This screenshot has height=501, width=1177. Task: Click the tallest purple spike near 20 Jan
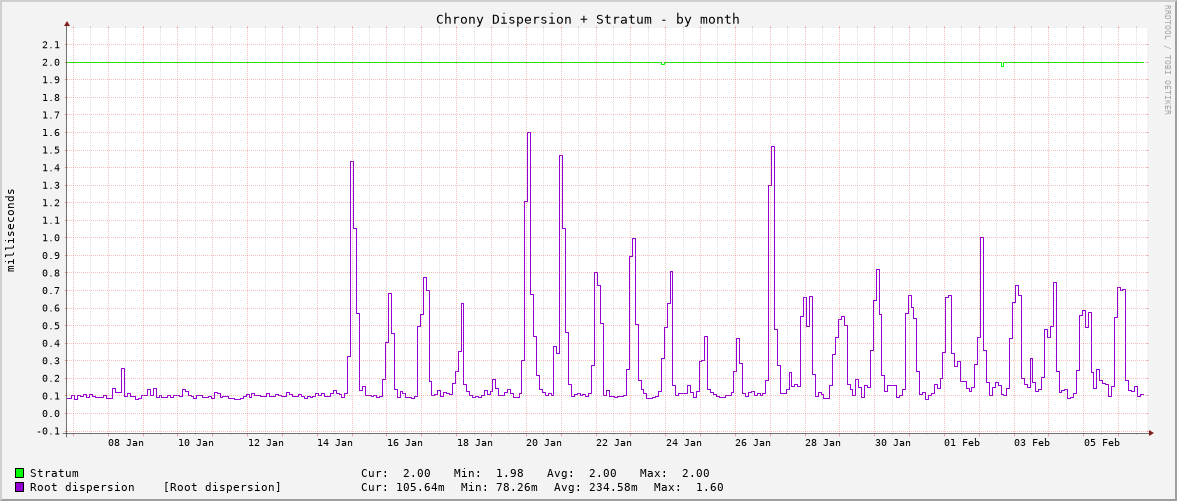click(x=528, y=133)
